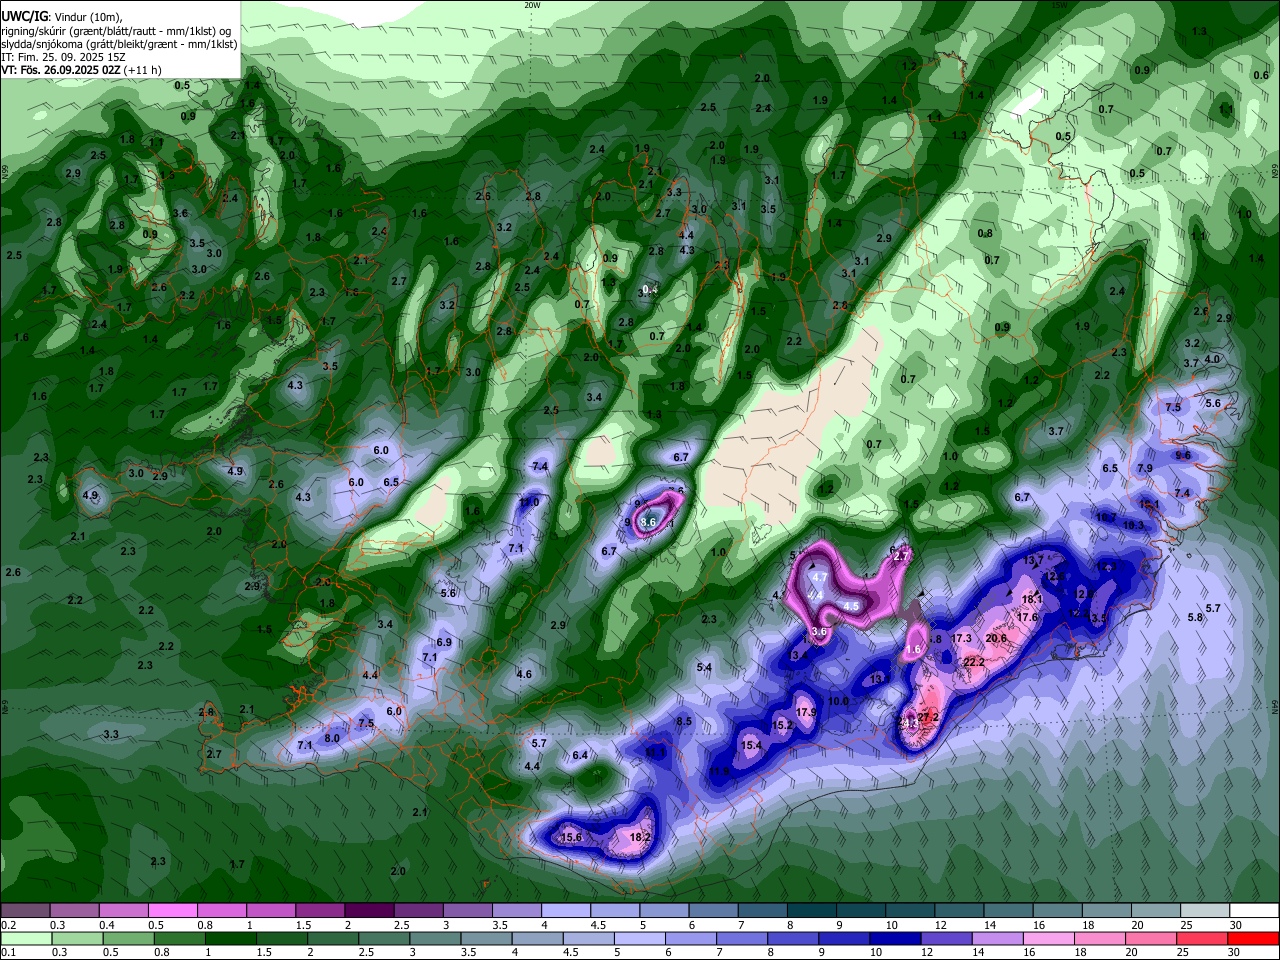Click the light gray snow swatch starting at 25
The height and width of the screenshot is (960, 1280).
pos(1205,910)
